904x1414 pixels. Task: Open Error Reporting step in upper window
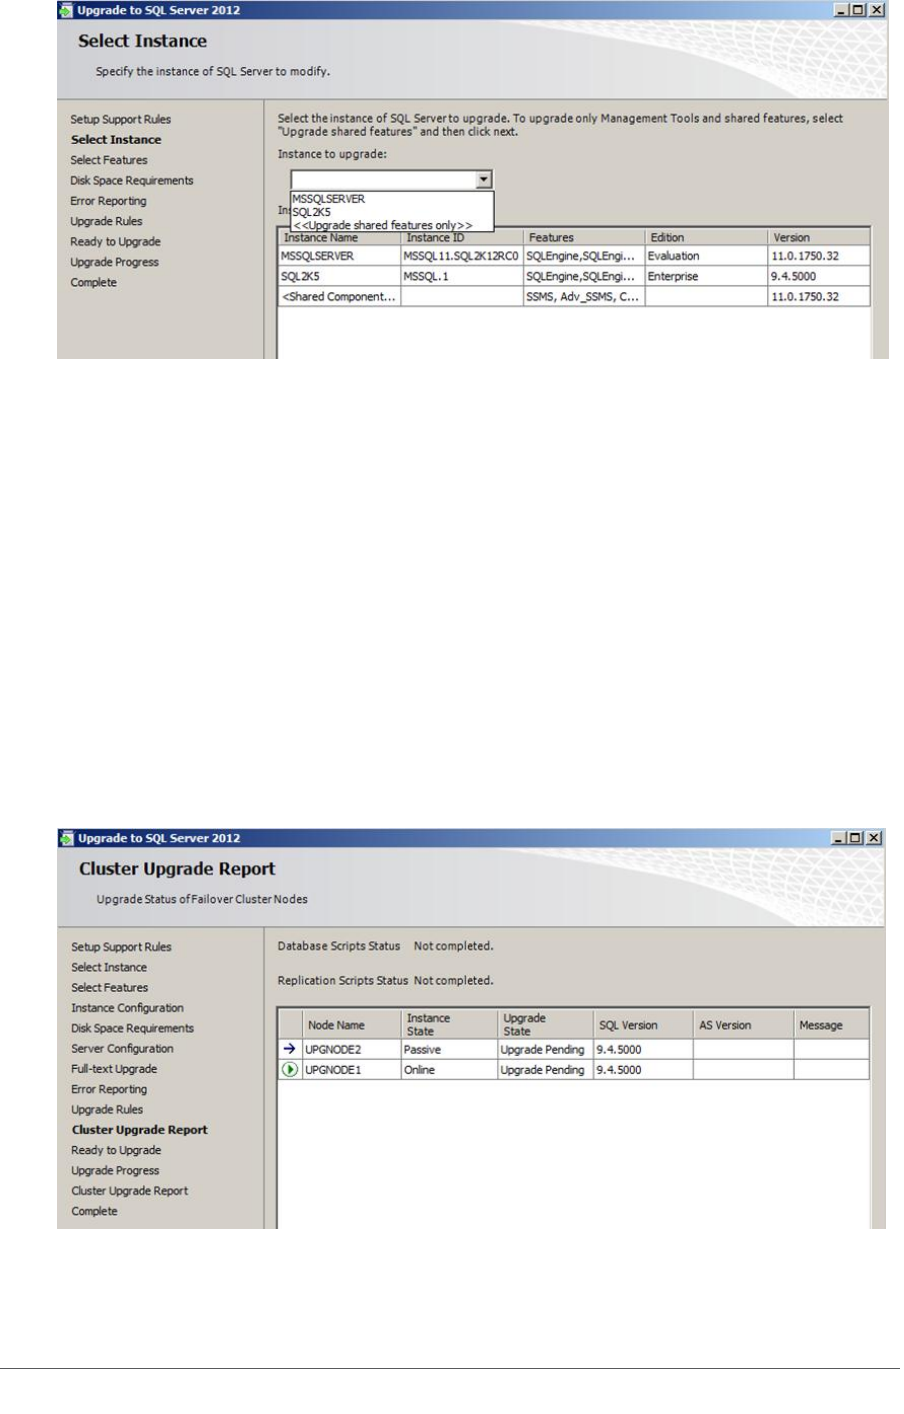(108, 201)
